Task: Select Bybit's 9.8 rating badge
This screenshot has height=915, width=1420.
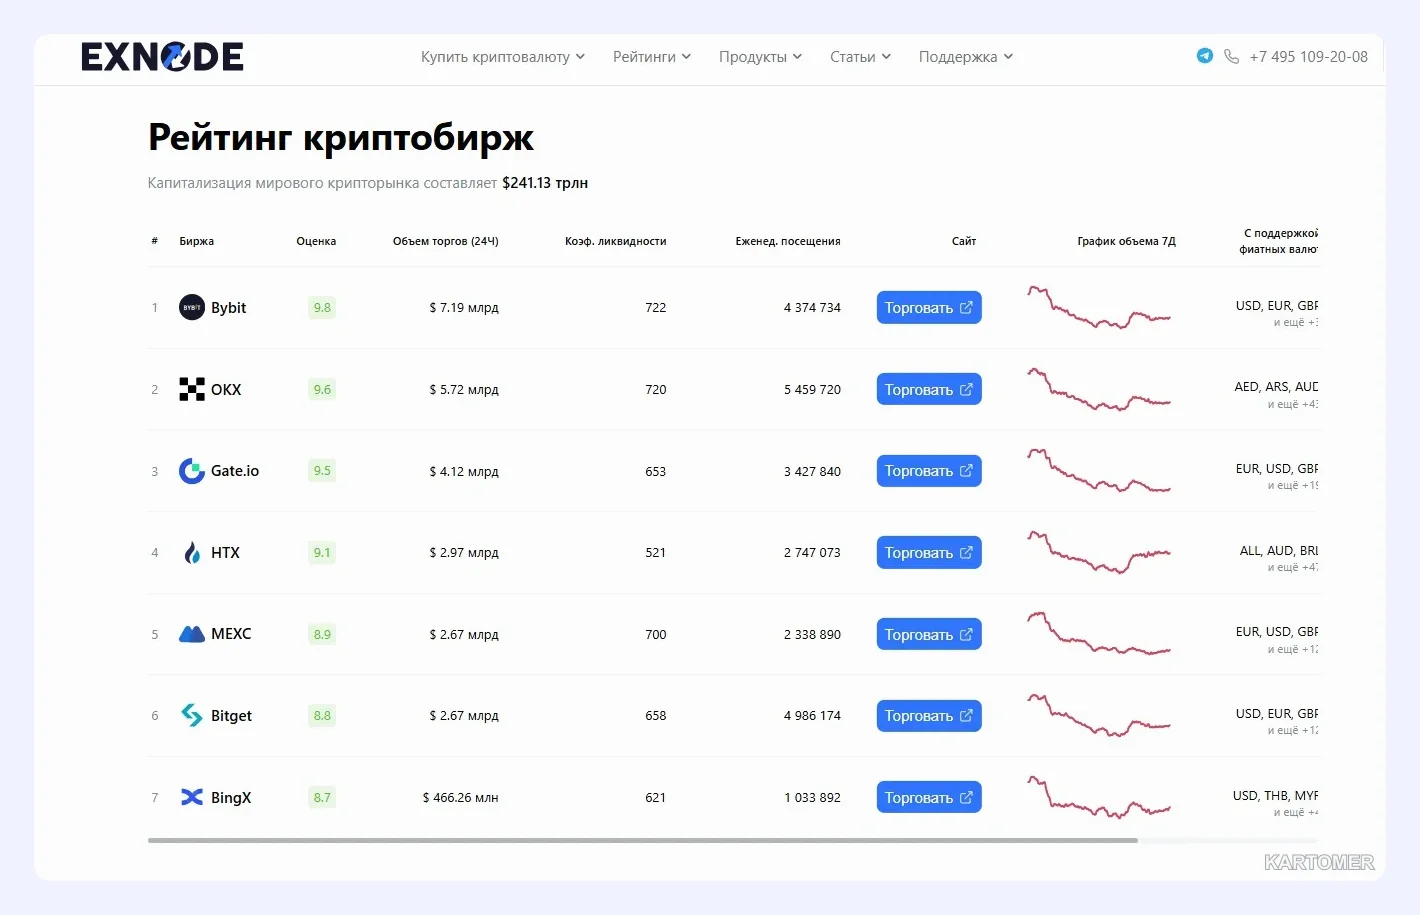Action: click(x=322, y=308)
